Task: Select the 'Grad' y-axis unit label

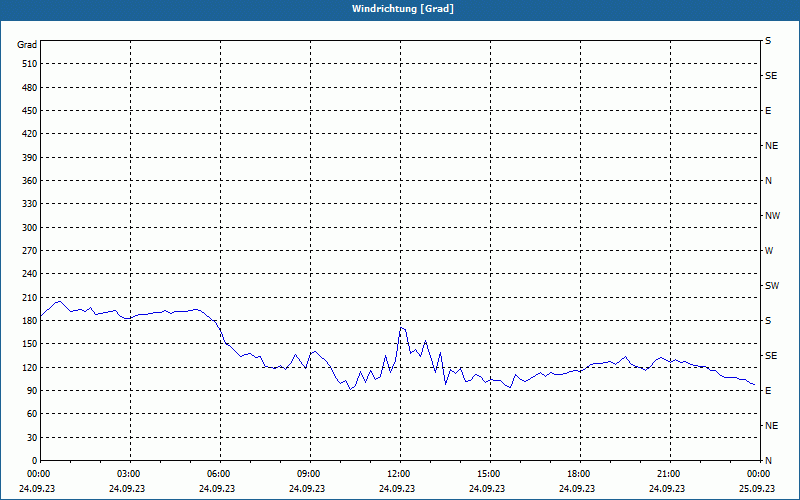Action: point(27,45)
